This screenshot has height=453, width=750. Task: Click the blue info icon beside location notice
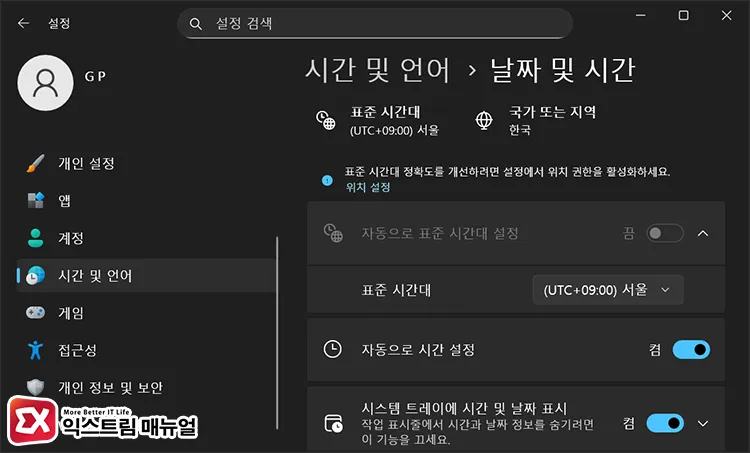click(327, 180)
